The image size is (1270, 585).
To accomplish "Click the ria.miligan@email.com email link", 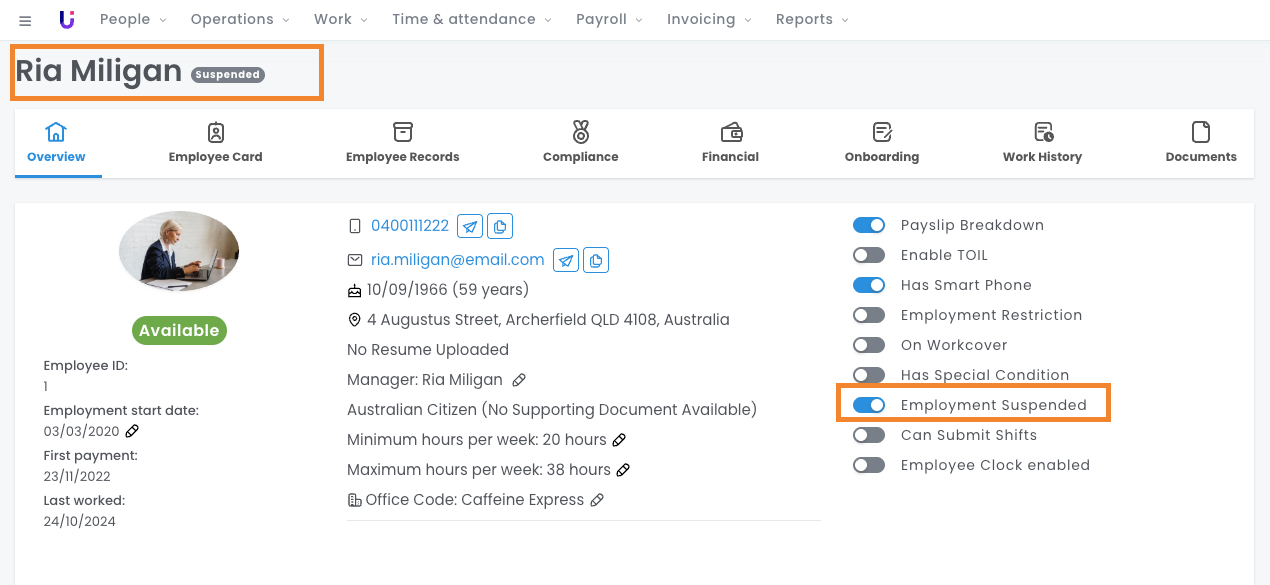I will 457,260.
